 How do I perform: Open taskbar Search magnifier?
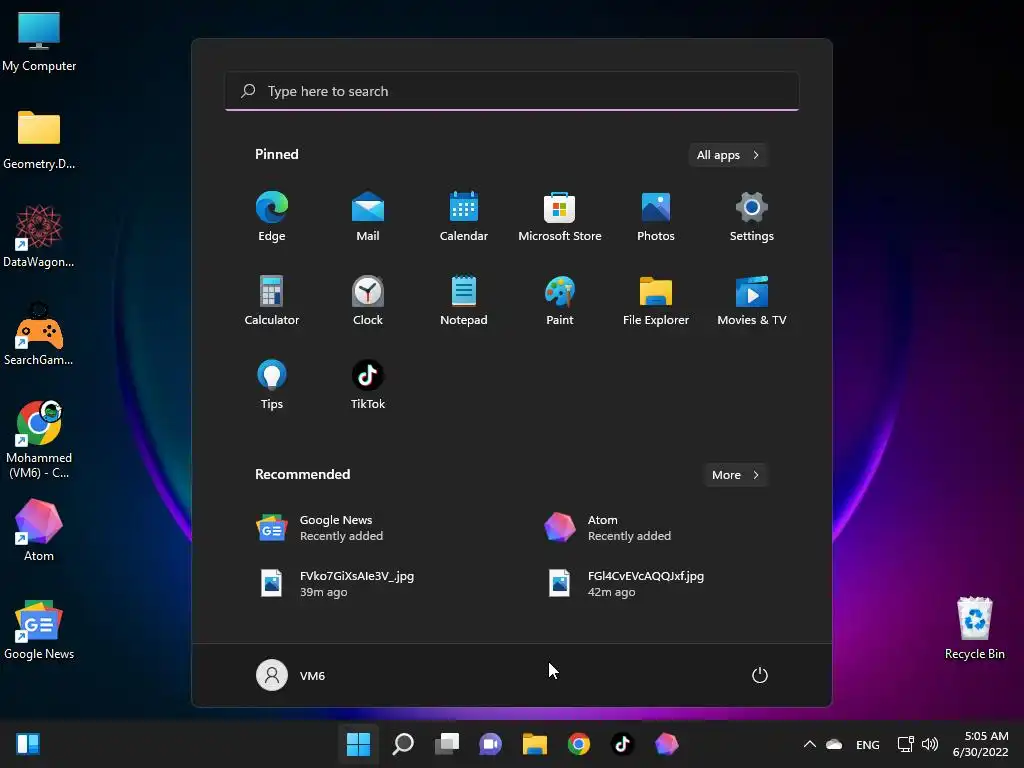(x=403, y=744)
